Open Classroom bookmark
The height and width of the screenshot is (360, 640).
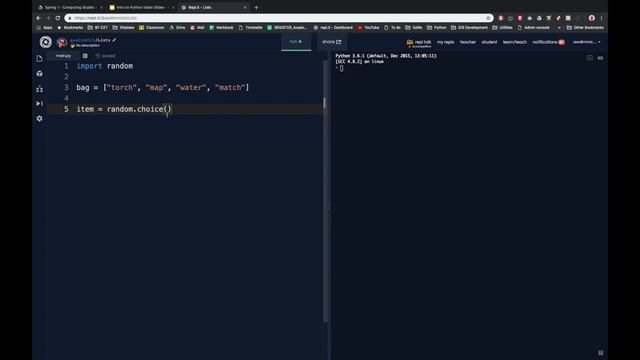tap(151, 28)
